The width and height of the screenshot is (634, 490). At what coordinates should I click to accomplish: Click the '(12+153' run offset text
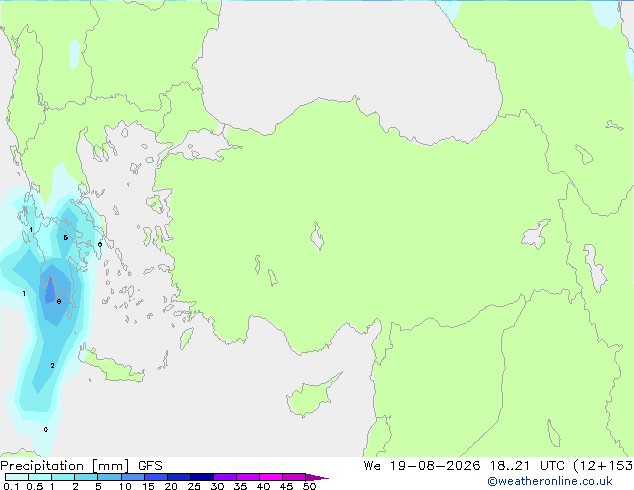(x=603, y=466)
